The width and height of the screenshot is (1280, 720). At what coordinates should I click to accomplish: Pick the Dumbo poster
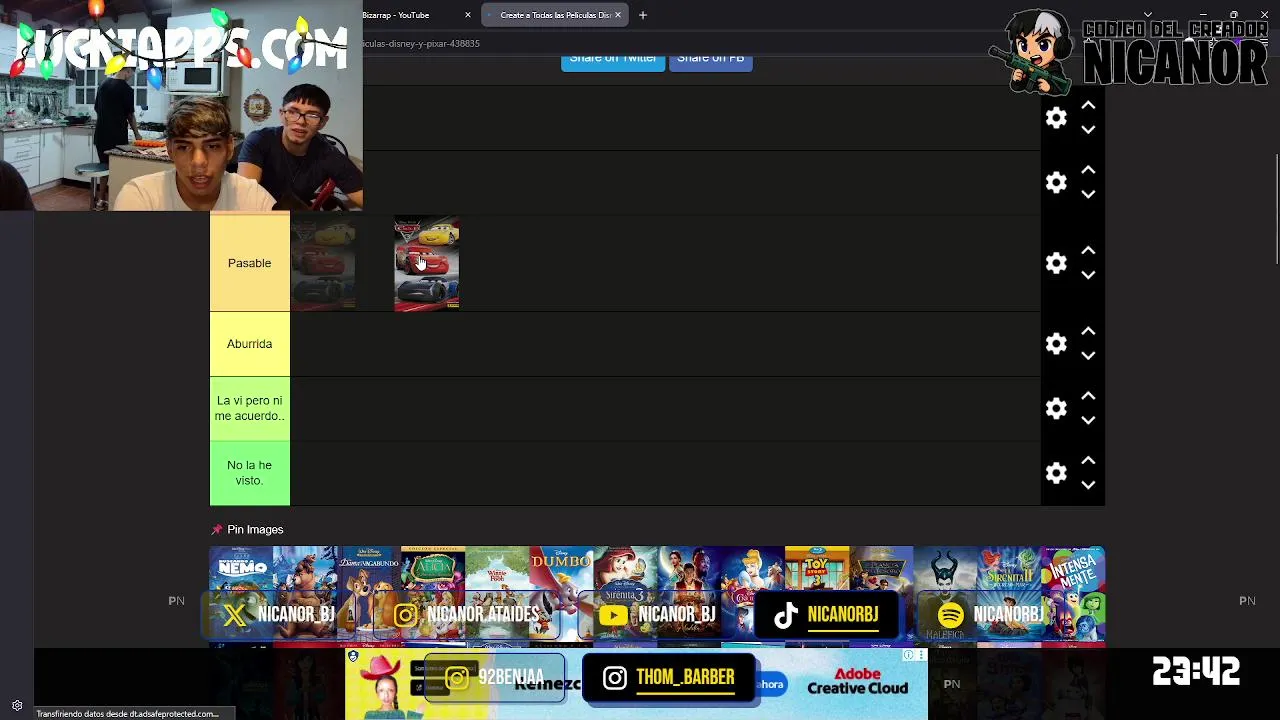tap(561, 594)
